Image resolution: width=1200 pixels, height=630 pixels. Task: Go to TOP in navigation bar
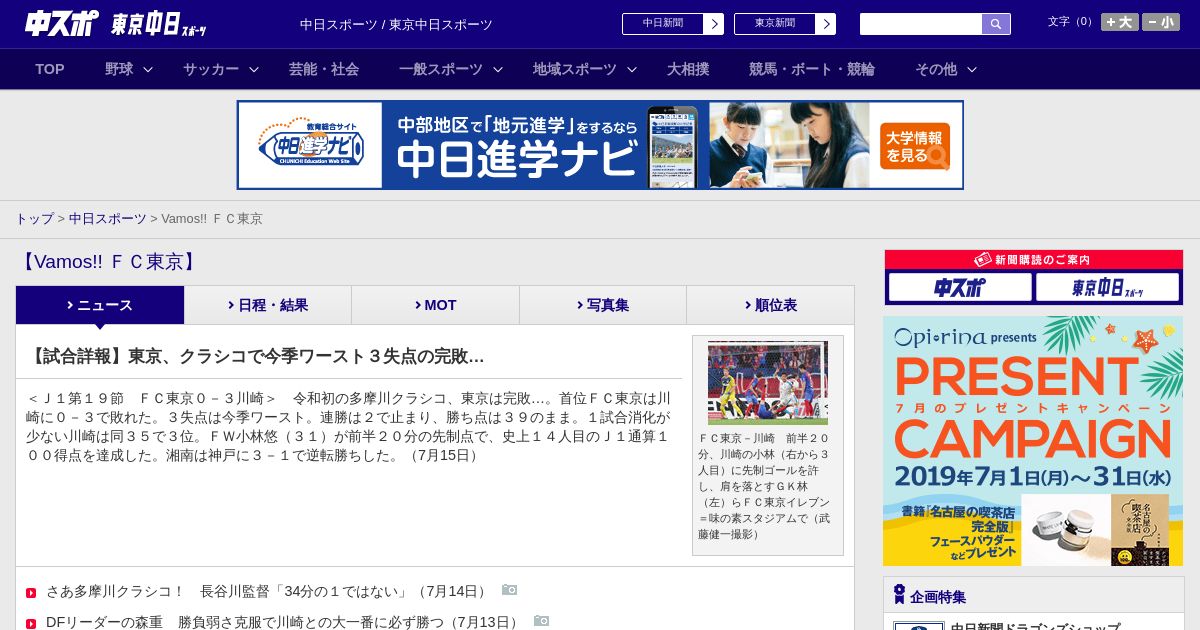(x=50, y=69)
